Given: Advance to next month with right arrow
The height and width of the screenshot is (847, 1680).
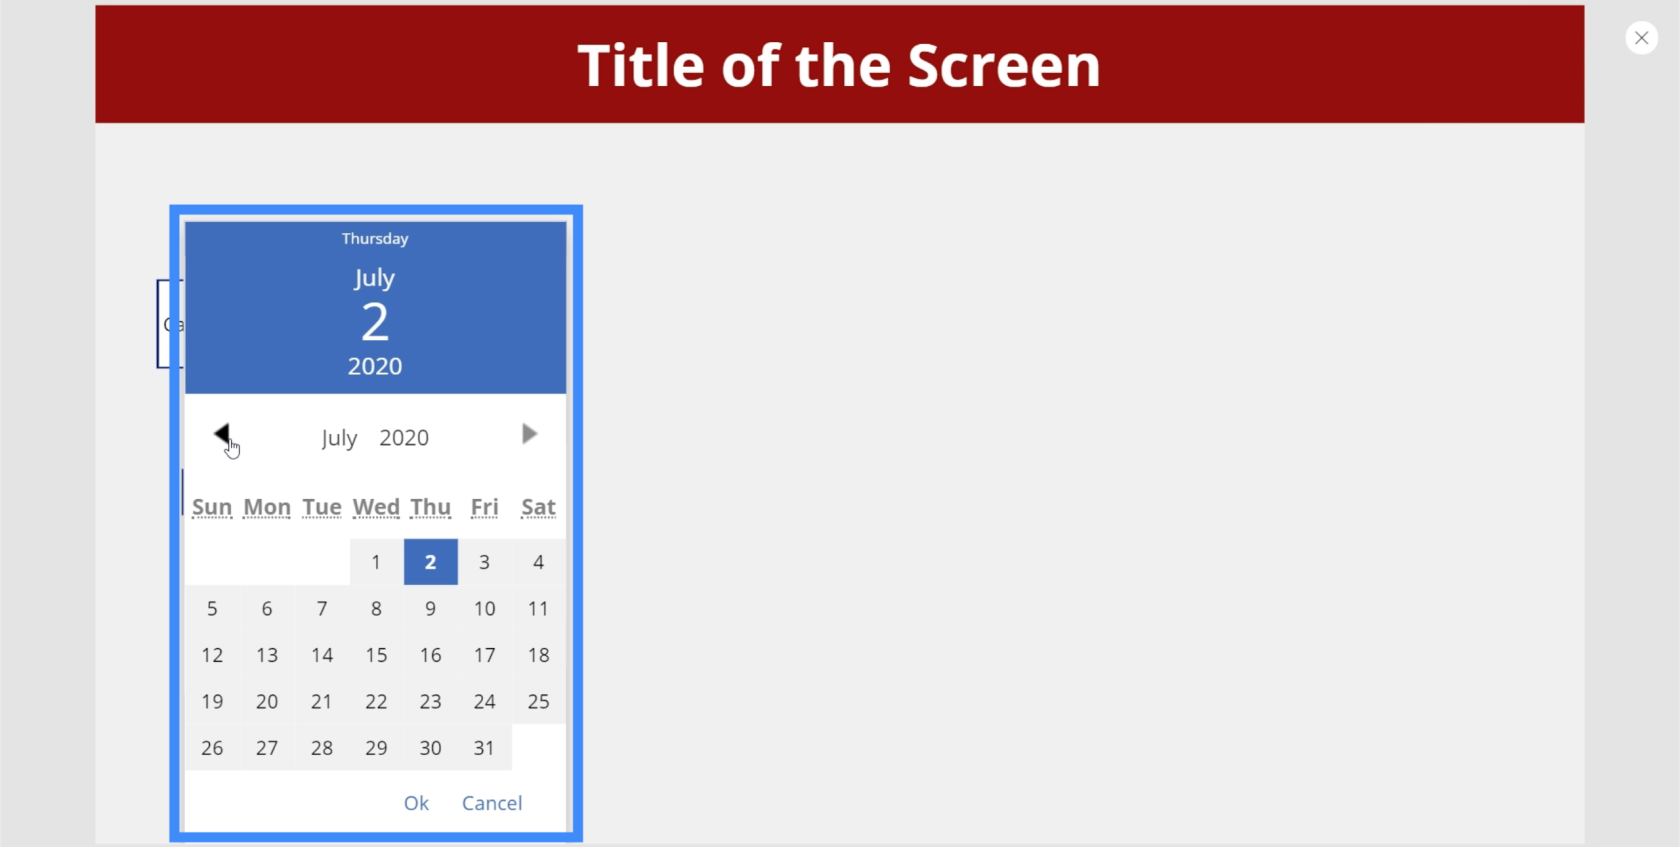Looking at the screenshot, I should tap(530, 434).
